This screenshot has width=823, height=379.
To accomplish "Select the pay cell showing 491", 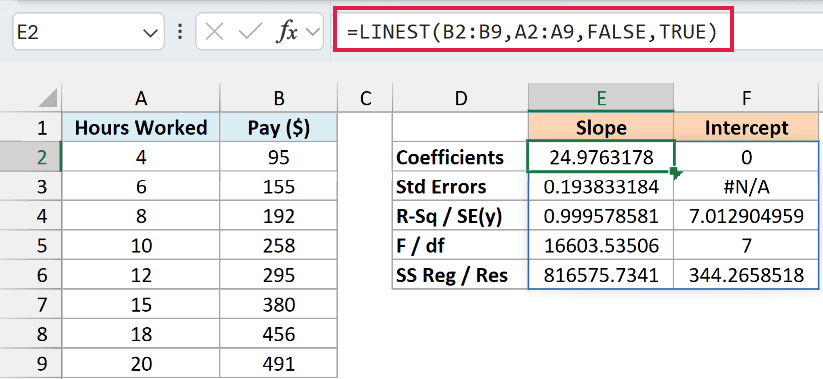I will point(279,363).
